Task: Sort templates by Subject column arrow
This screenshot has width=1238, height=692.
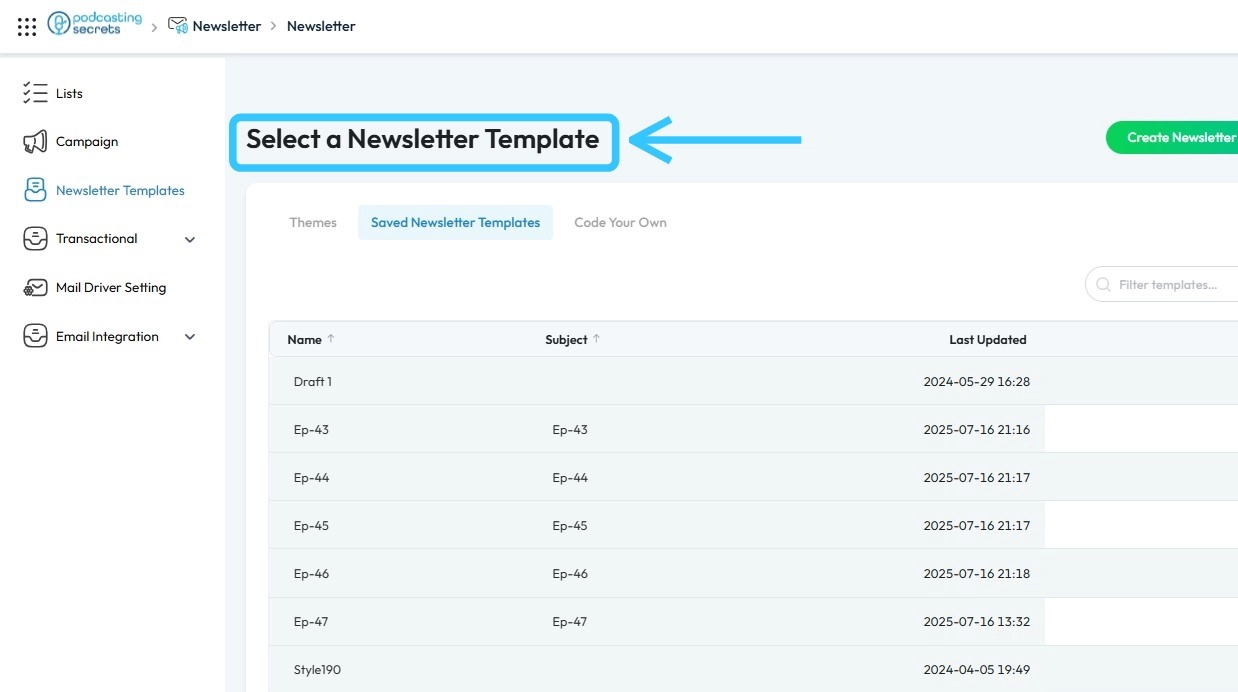Action: (597, 339)
